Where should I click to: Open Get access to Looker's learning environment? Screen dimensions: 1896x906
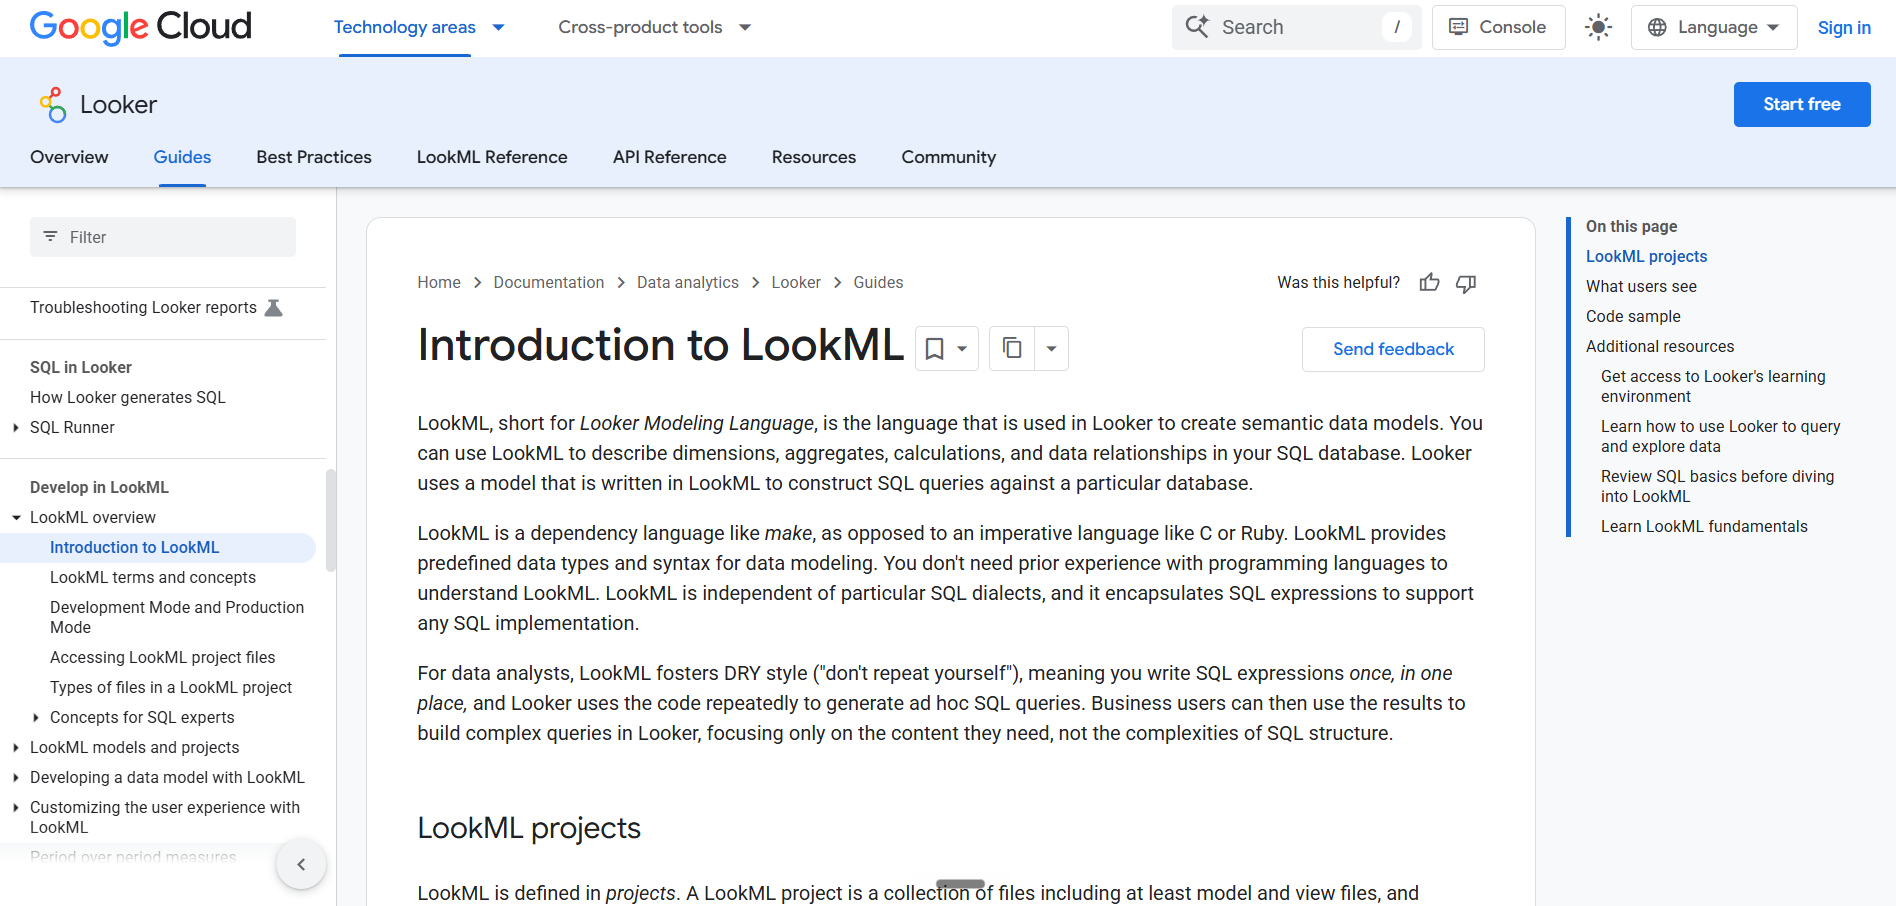[x=1713, y=387]
